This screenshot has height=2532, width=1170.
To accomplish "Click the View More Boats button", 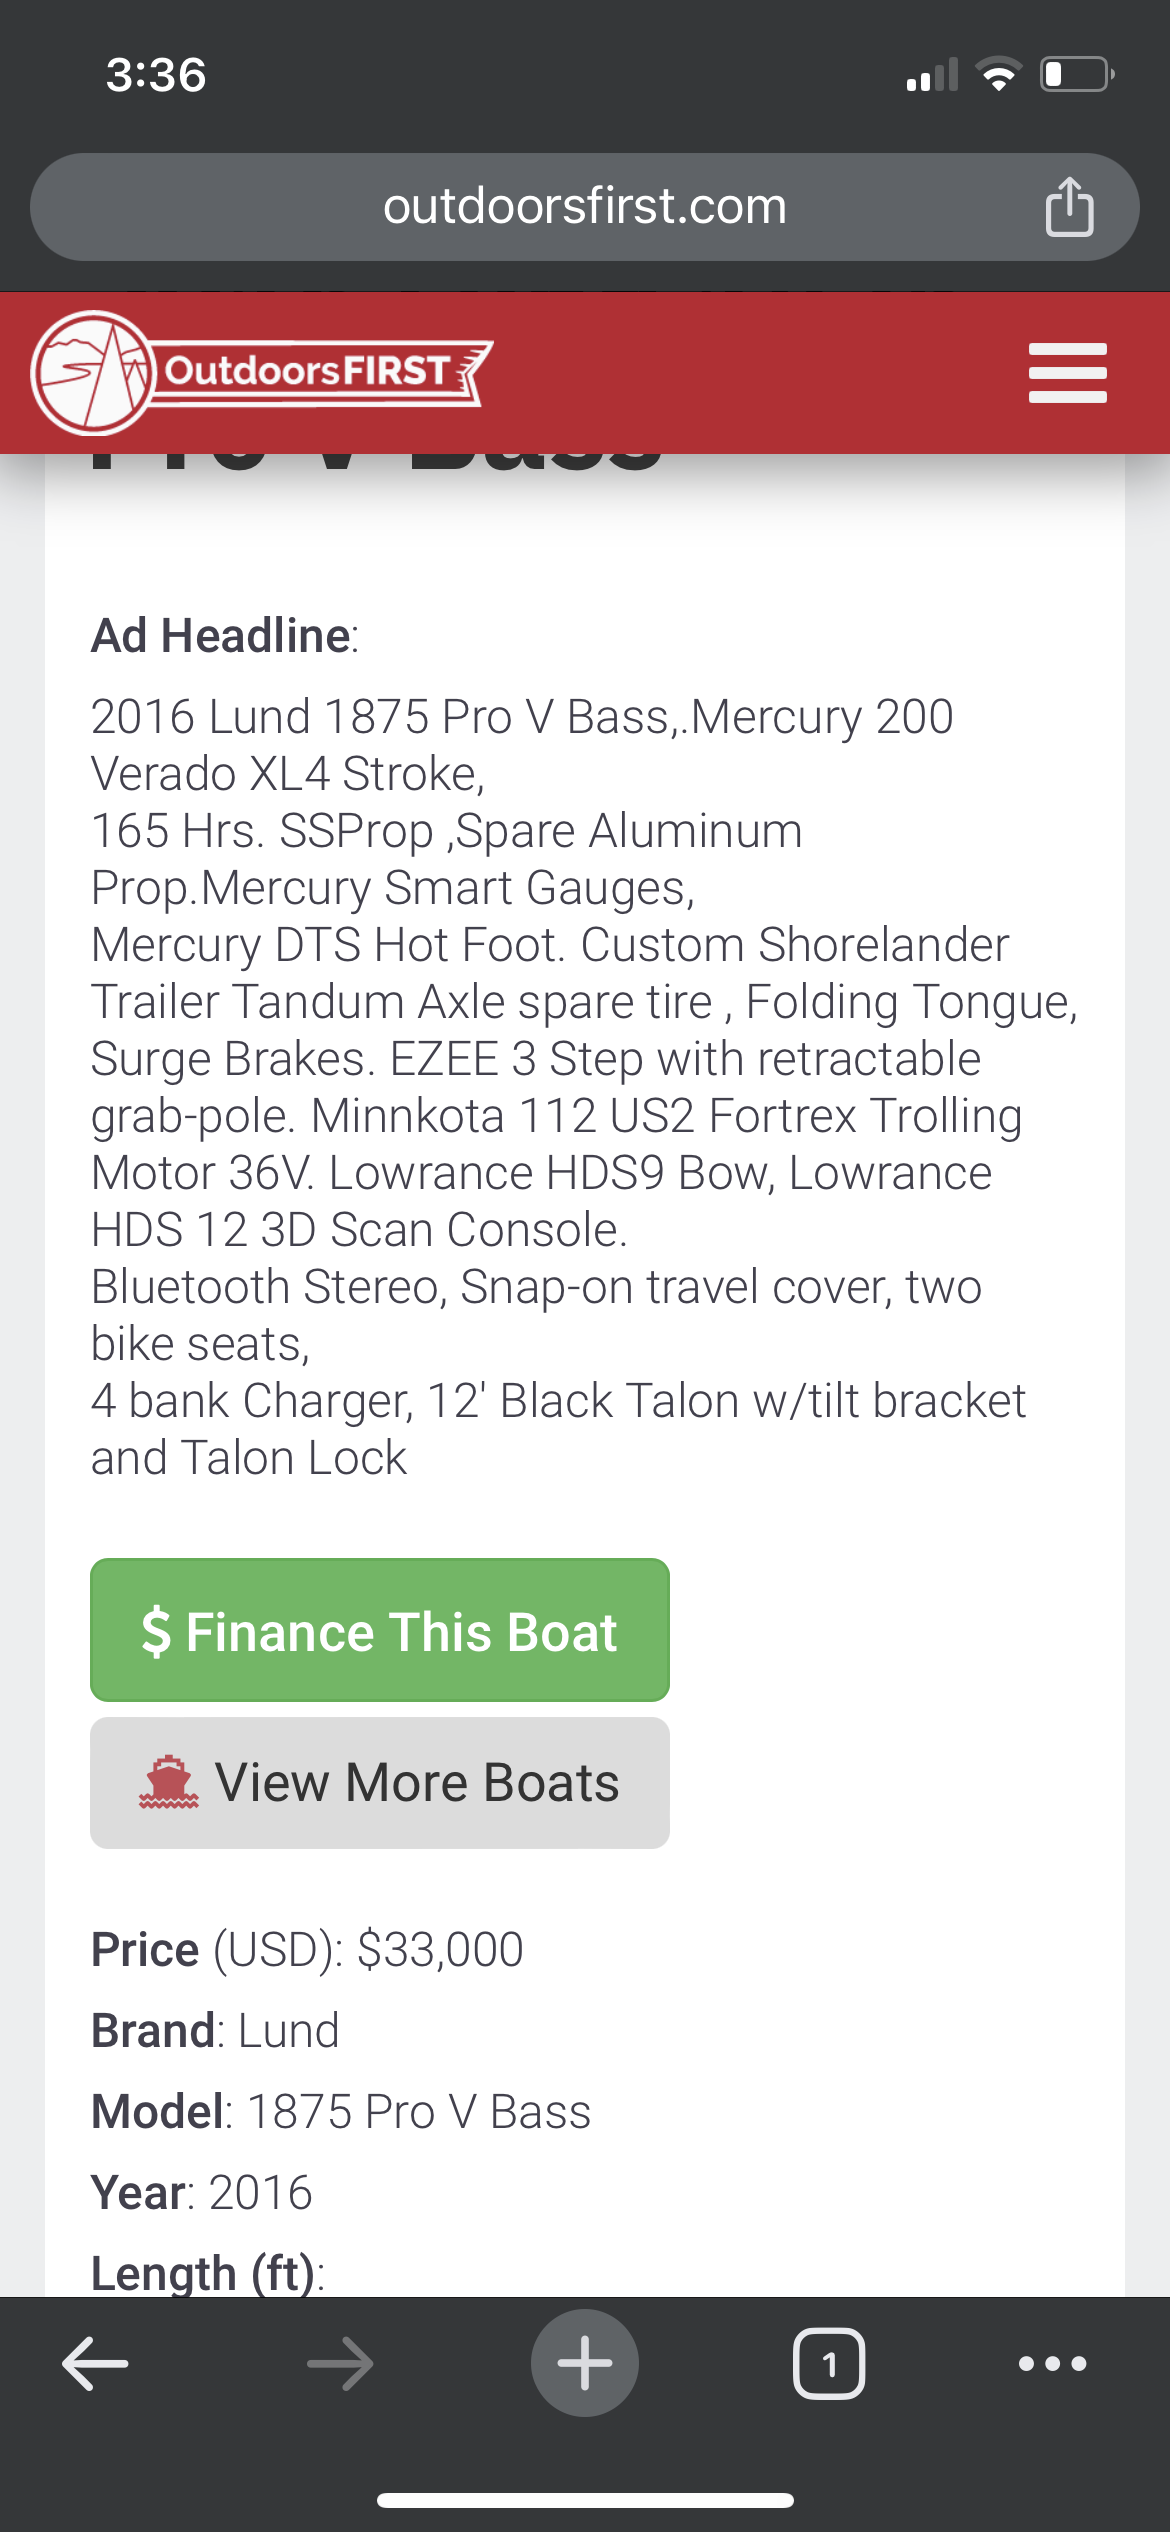I will 380,1783.
